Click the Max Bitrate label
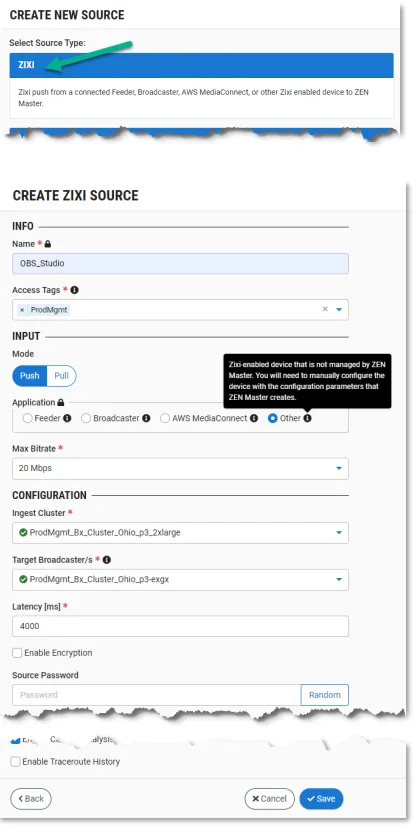Viewport: 418px width, 832px height. [34, 448]
